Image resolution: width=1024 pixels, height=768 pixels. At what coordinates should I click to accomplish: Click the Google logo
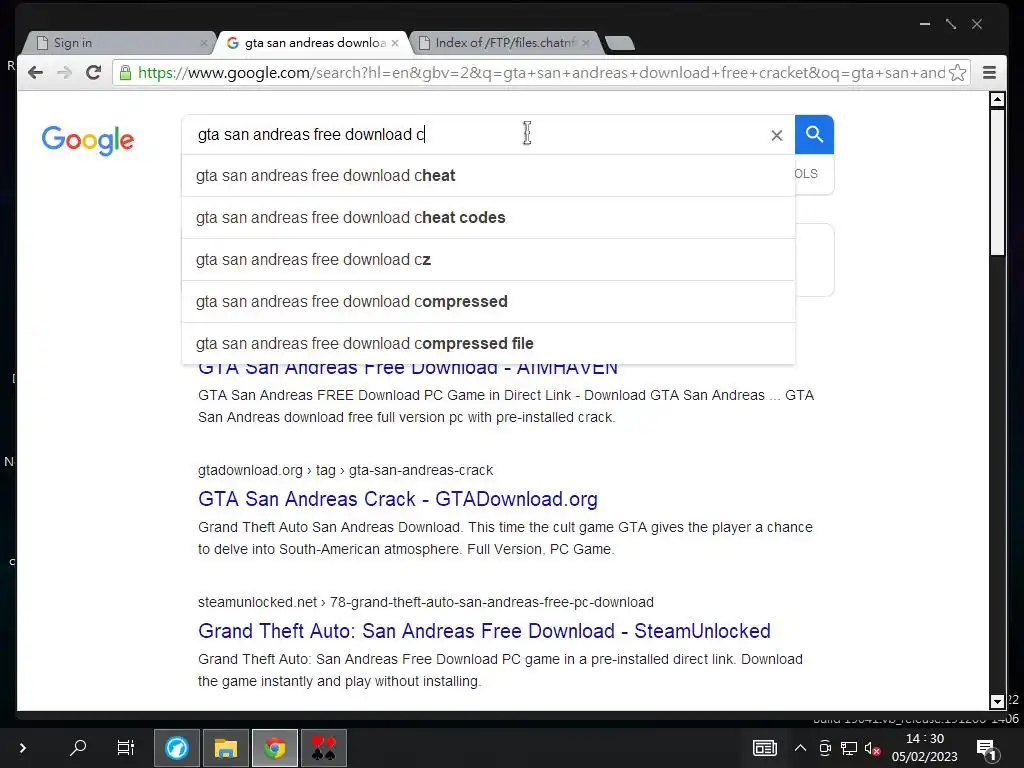tap(88, 140)
